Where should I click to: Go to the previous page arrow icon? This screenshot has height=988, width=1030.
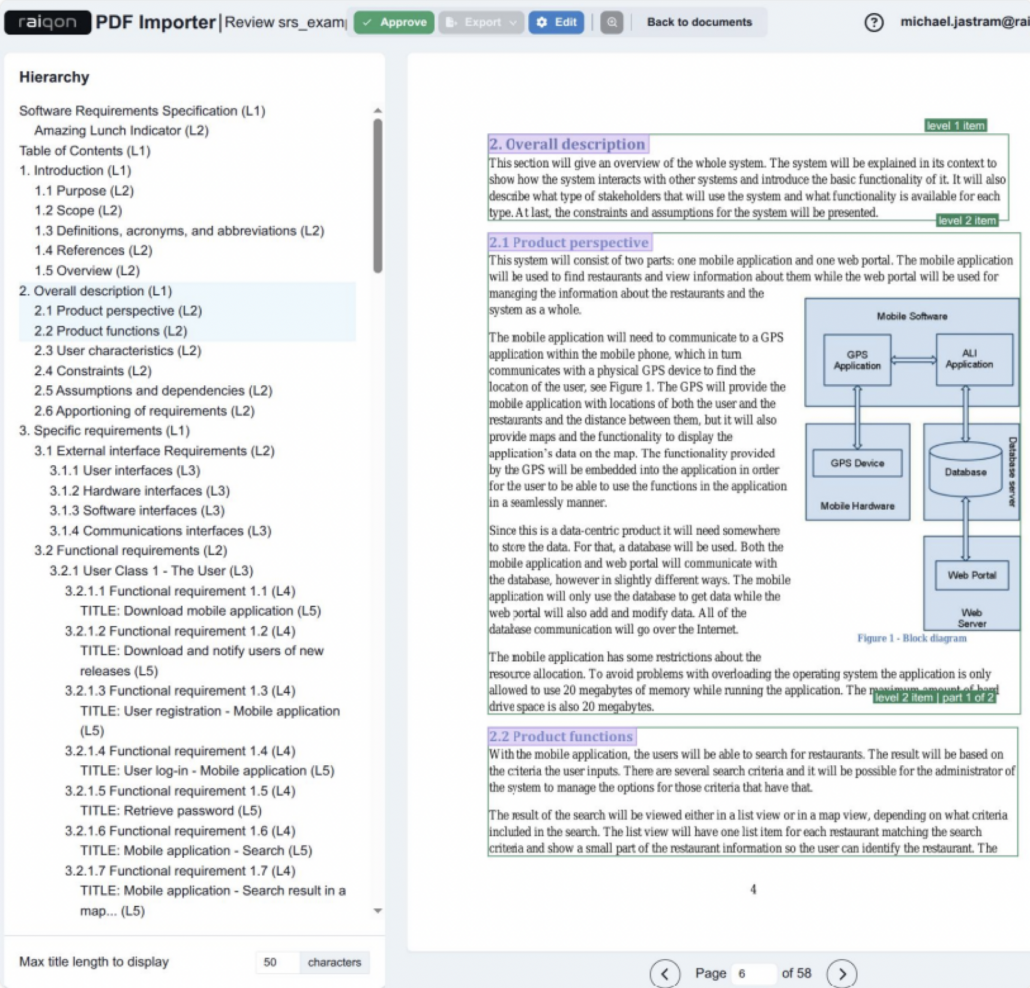coord(665,972)
